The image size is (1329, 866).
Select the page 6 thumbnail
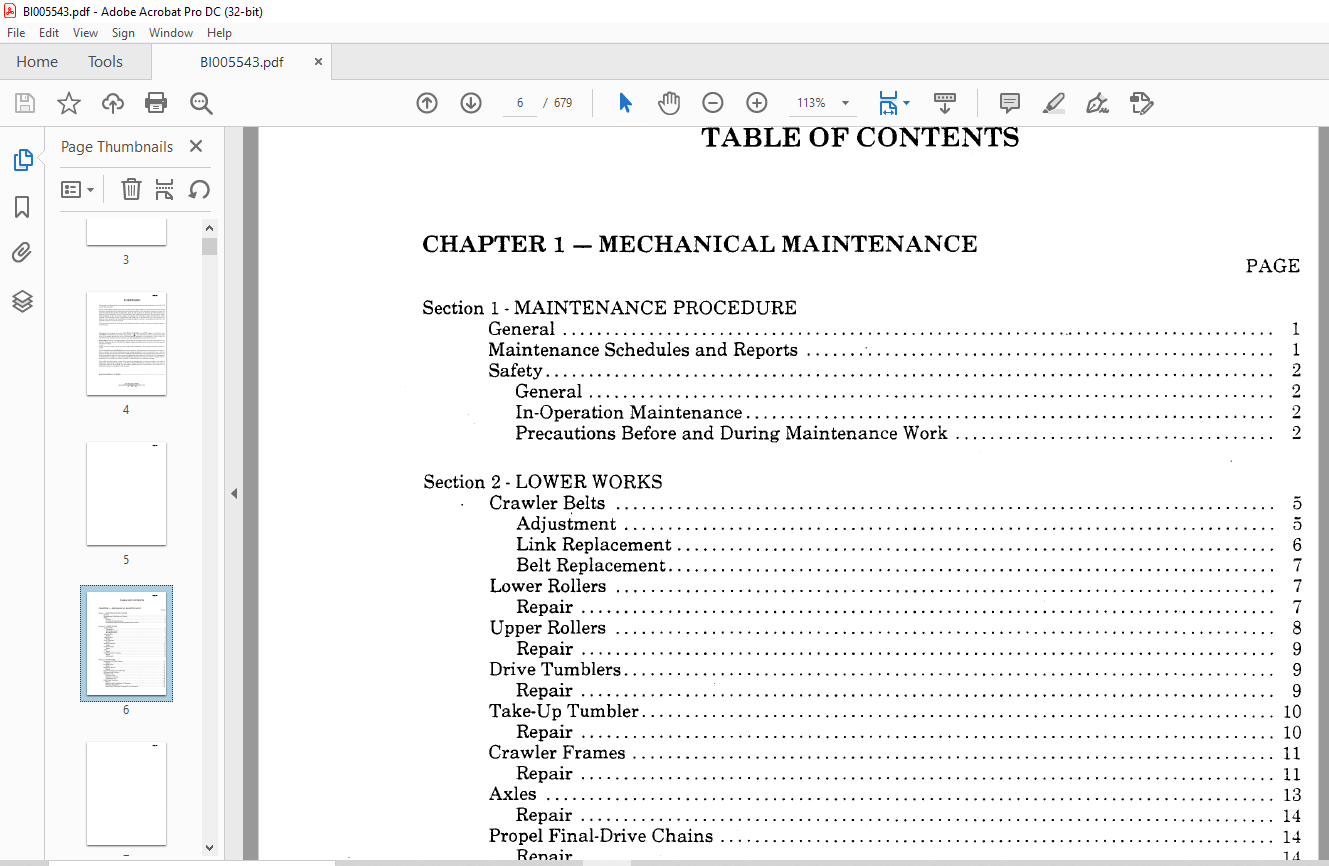pos(126,643)
